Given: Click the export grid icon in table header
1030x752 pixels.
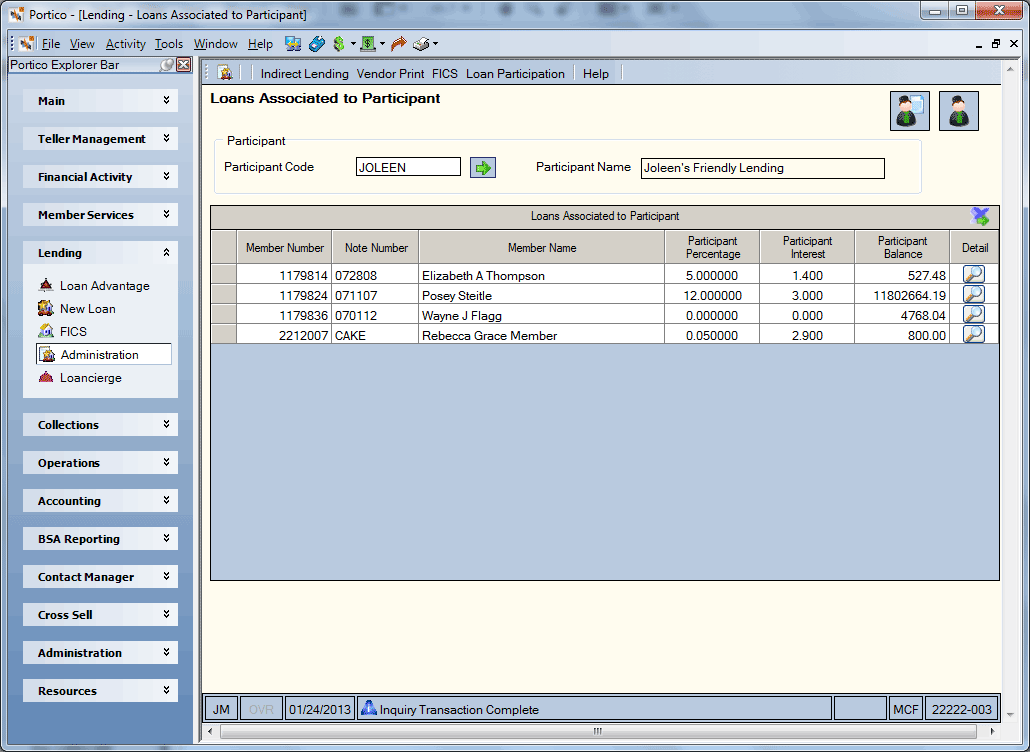Looking at the screenshot, I should coord(979,216).
